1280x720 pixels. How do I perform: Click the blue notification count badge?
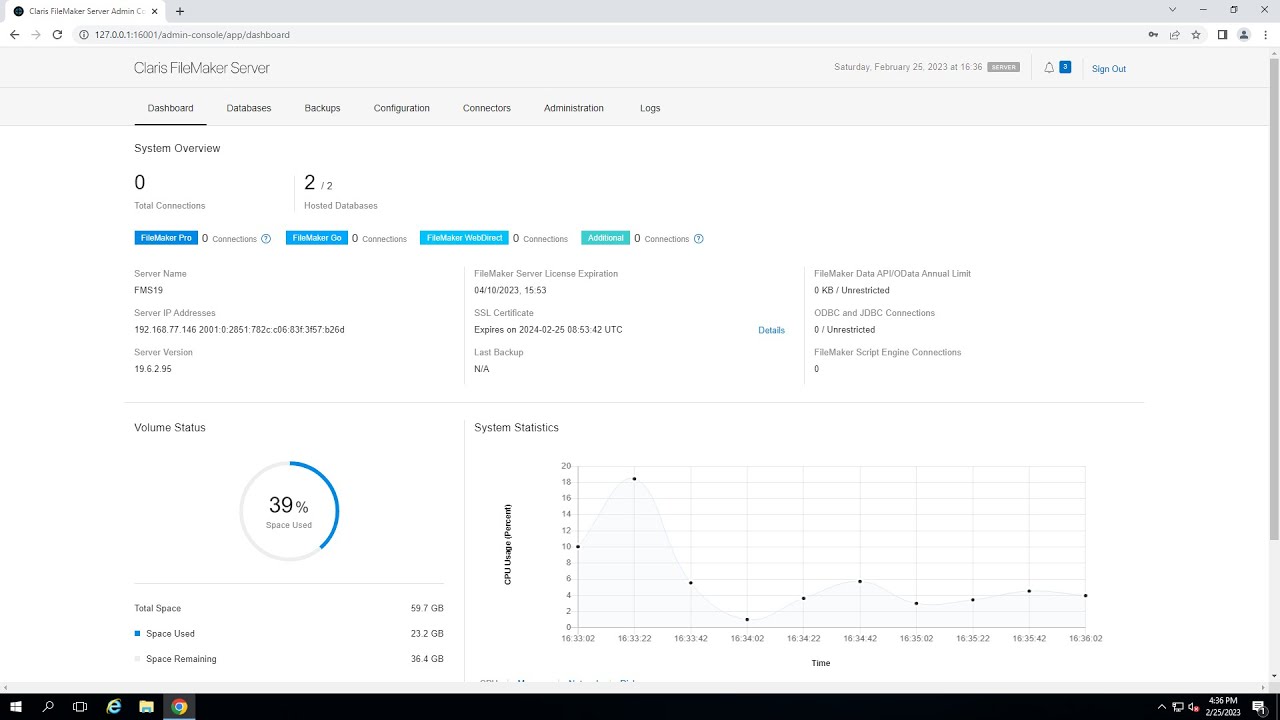pos(1065,67)
